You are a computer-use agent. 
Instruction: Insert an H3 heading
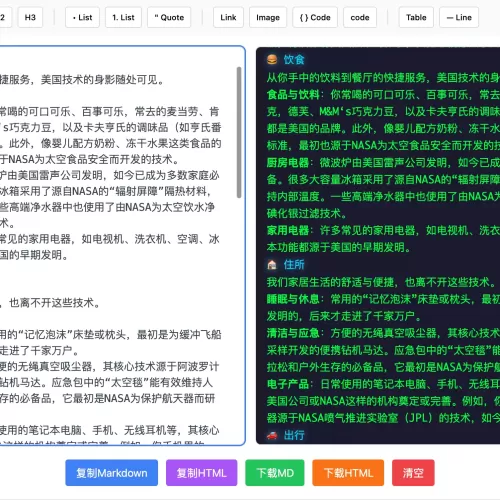pos(30,17)
